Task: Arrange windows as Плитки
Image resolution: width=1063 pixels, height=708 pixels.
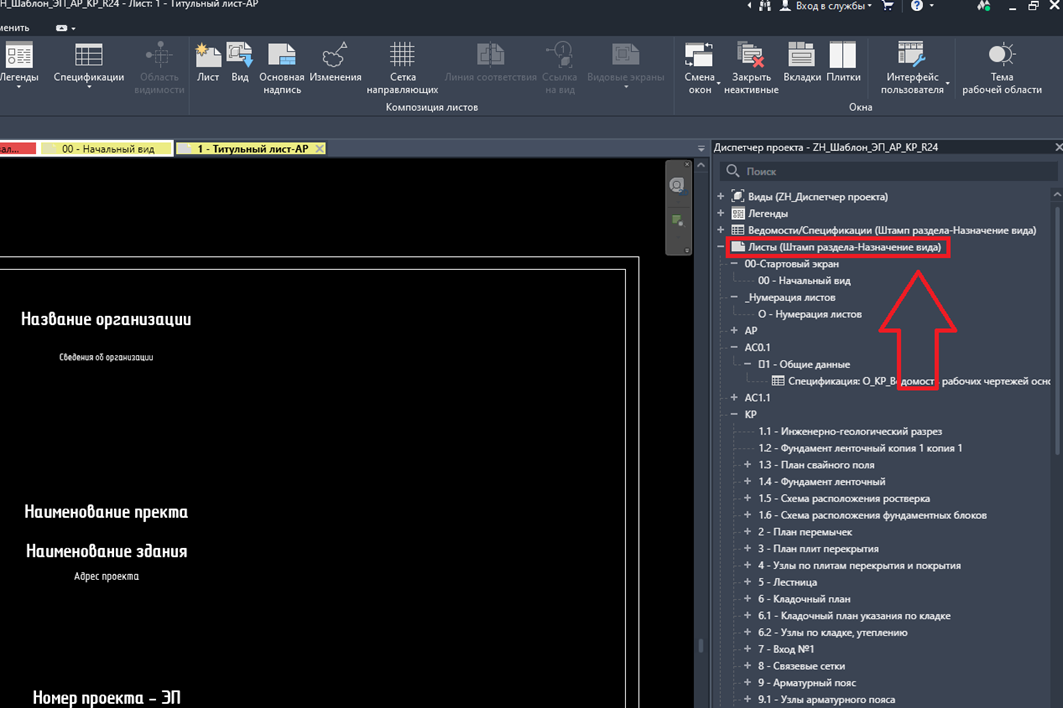Action: (x=843, y=62)
